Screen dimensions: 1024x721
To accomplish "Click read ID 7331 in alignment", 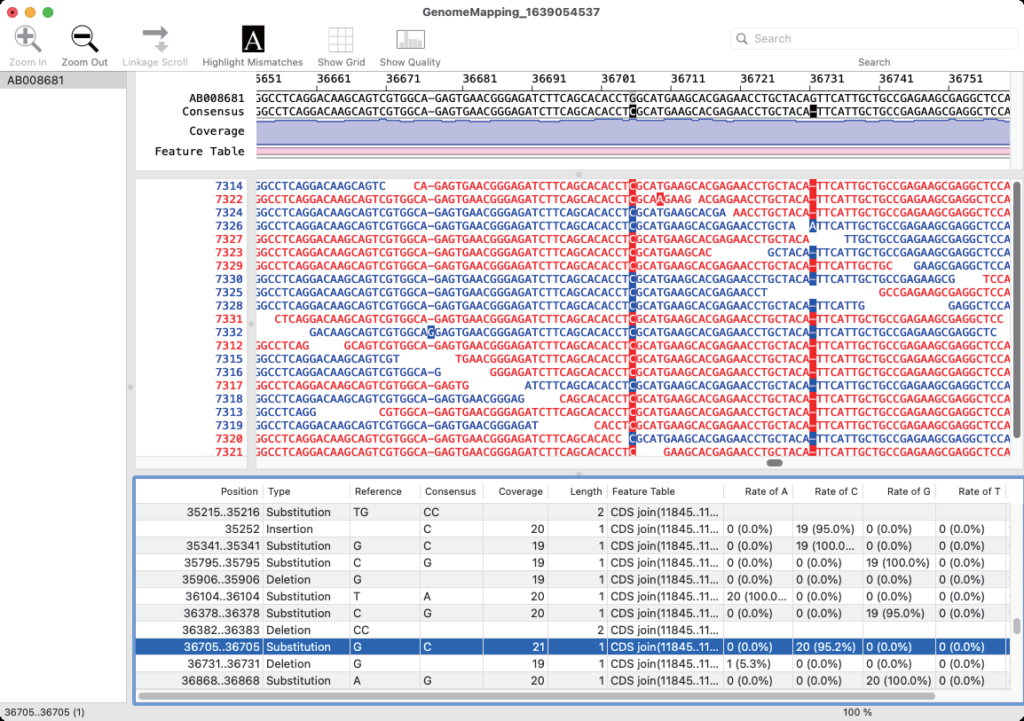I will 229,319.
